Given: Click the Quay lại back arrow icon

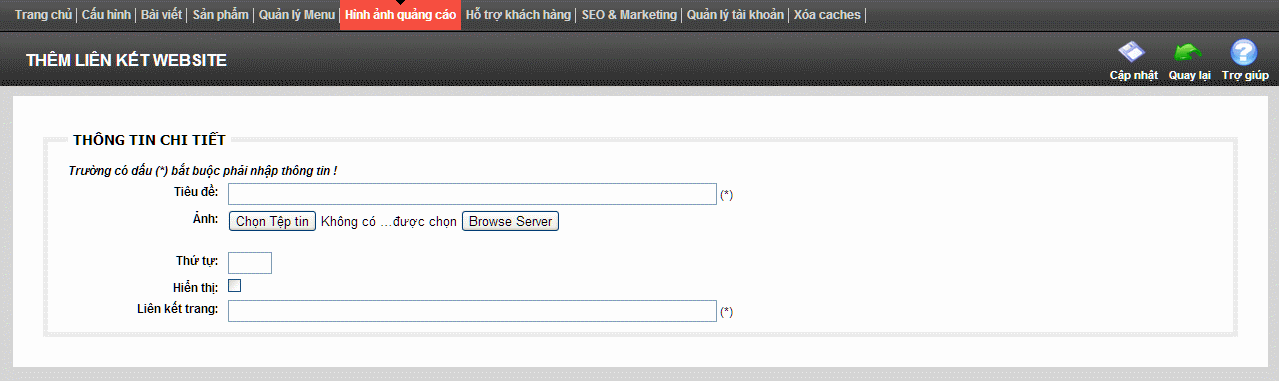Looking at the screenshot, I should click(1188, 53).
